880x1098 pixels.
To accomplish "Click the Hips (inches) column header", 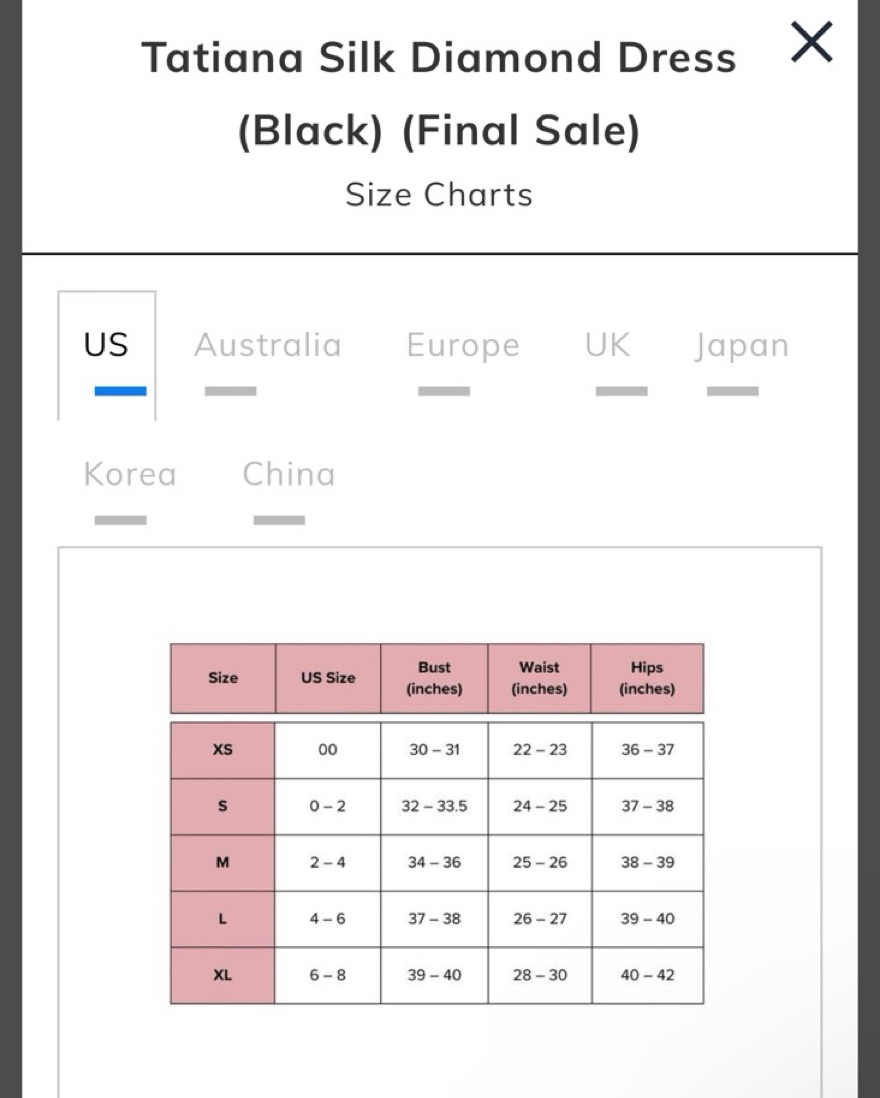I will point(647,678).
